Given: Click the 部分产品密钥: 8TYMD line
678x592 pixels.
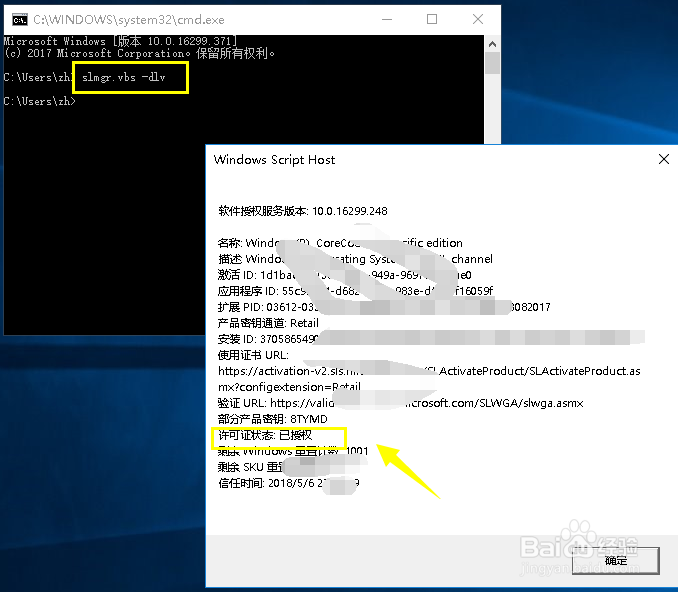Looking at the screenshot, I should tap(273, 419).
